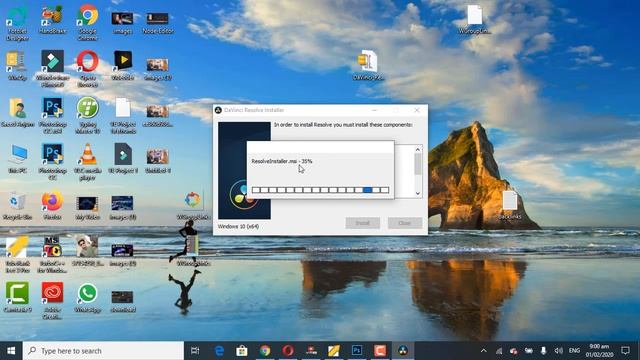Viewport: 640px width, 360px height.
Task: Show hidden system tray icons
Action: click(484, 351)
